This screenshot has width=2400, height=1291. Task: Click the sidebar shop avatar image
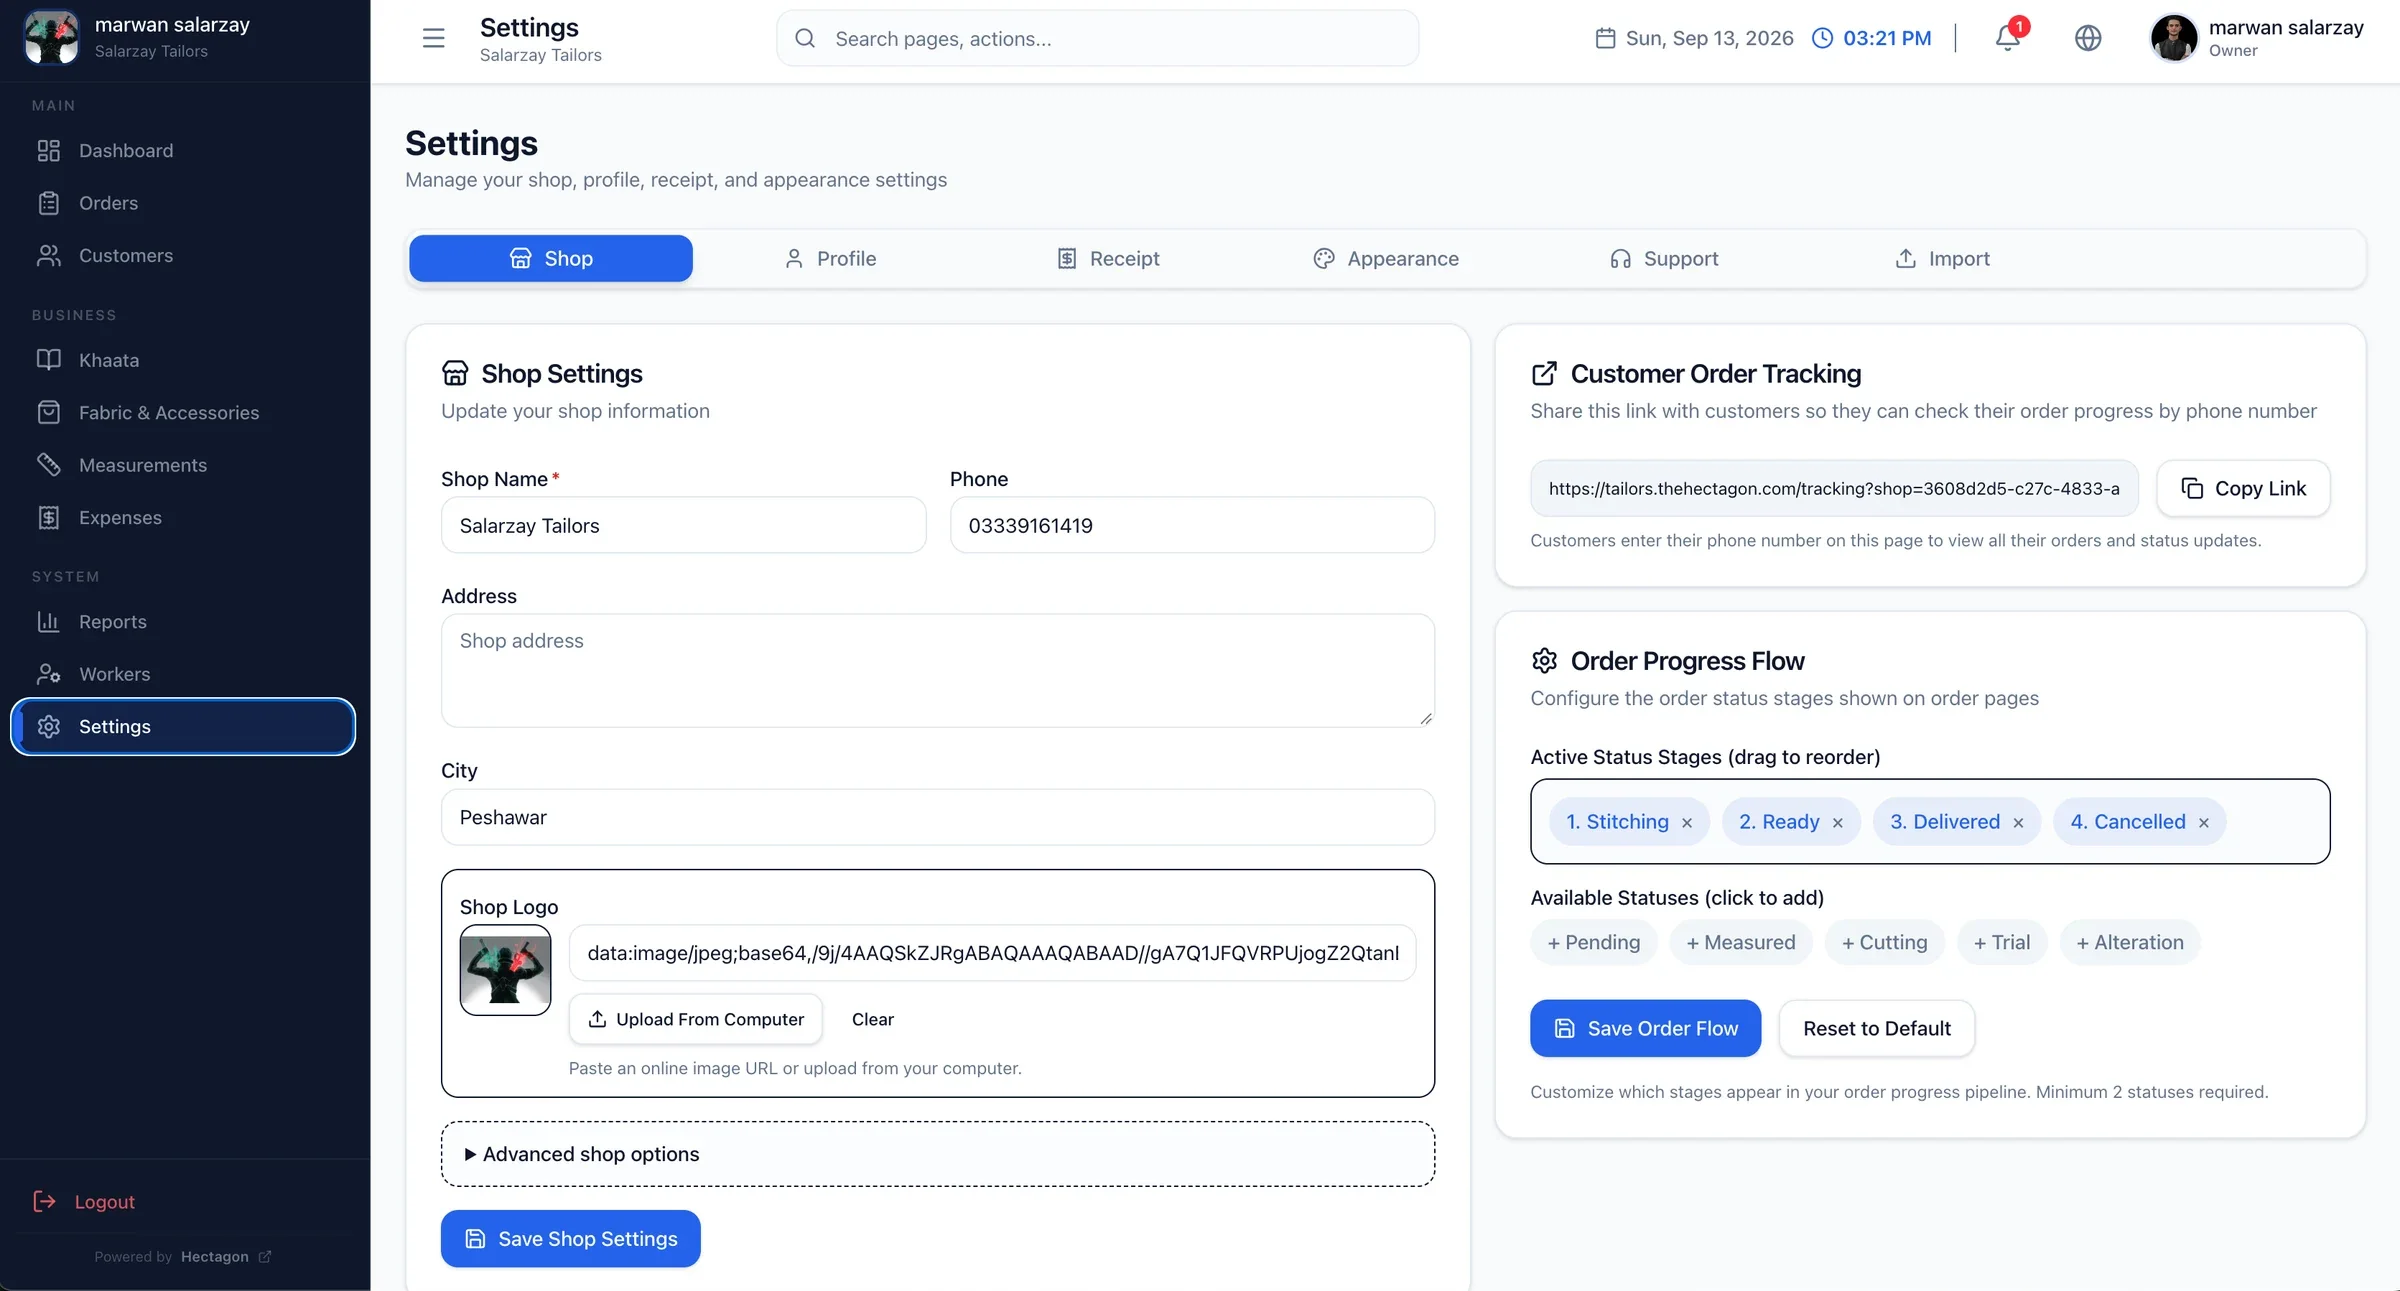(x=51, y=37)
